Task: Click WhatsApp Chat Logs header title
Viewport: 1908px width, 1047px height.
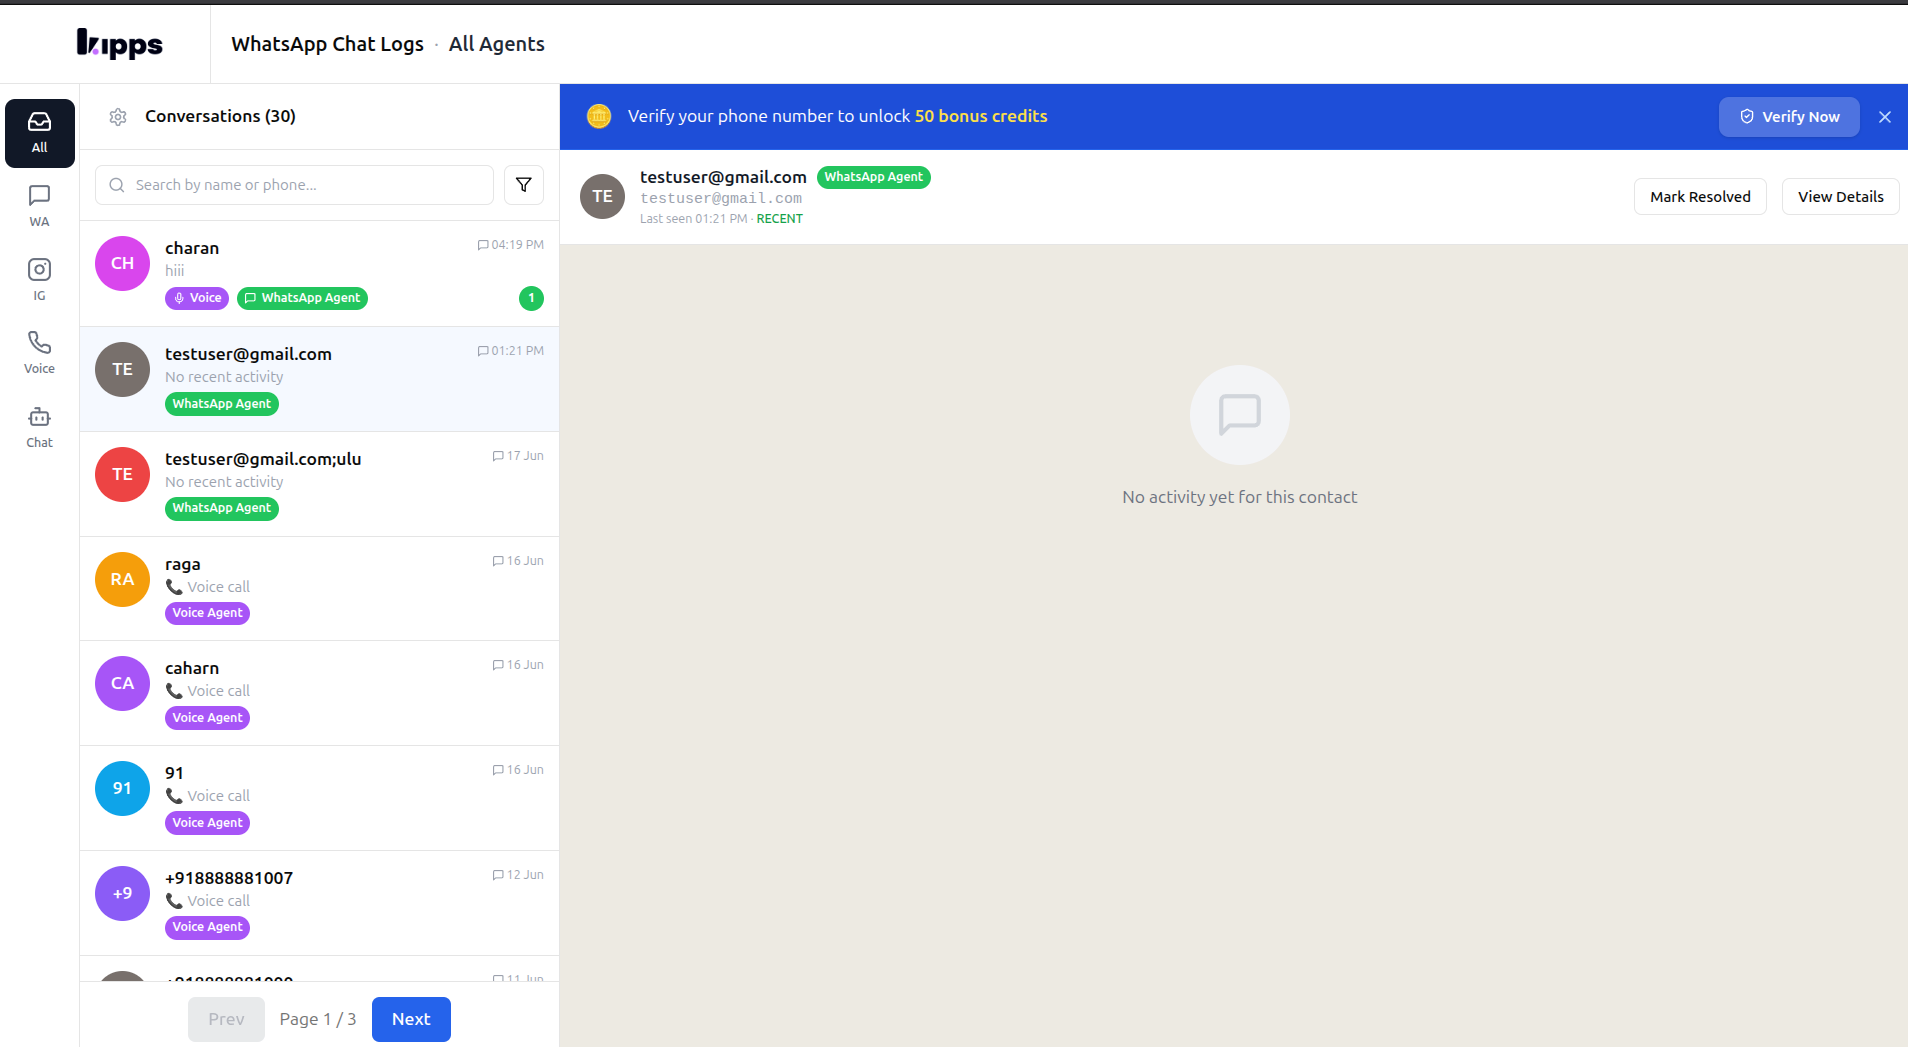Action: coord(327,44)
